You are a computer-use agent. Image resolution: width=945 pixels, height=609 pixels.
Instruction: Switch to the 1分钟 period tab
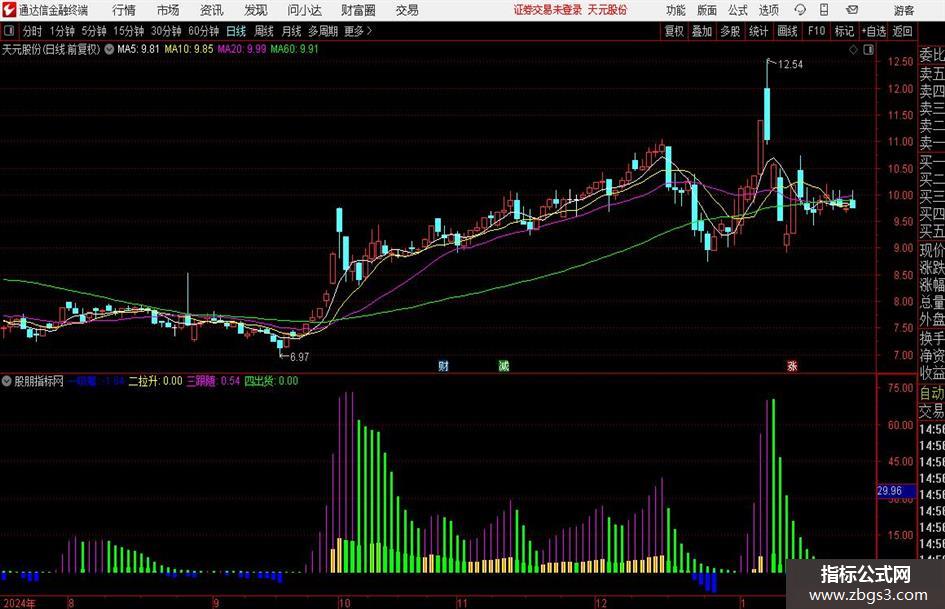tap(62, 31)
